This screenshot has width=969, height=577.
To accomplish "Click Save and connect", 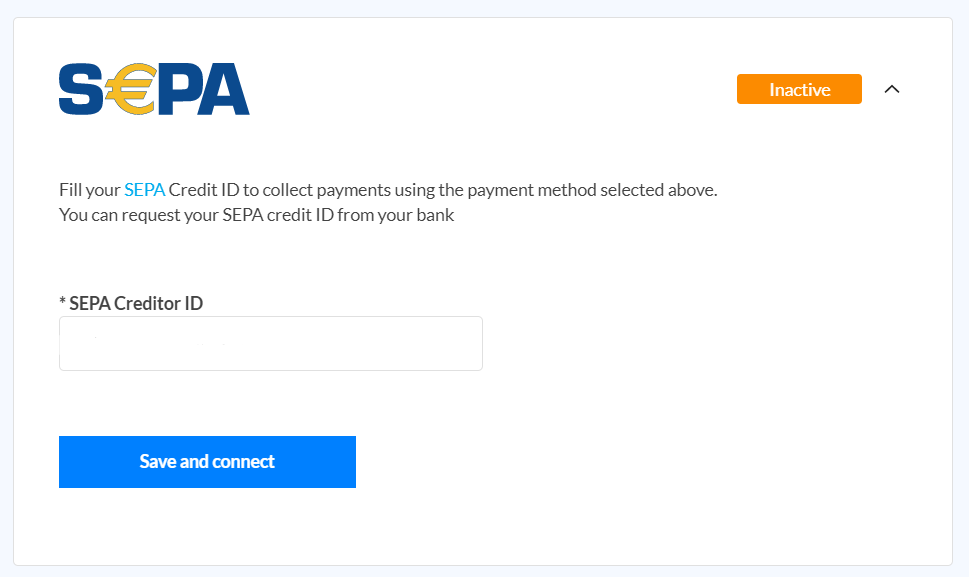I will pyautogui.click(x=207, y=461).
